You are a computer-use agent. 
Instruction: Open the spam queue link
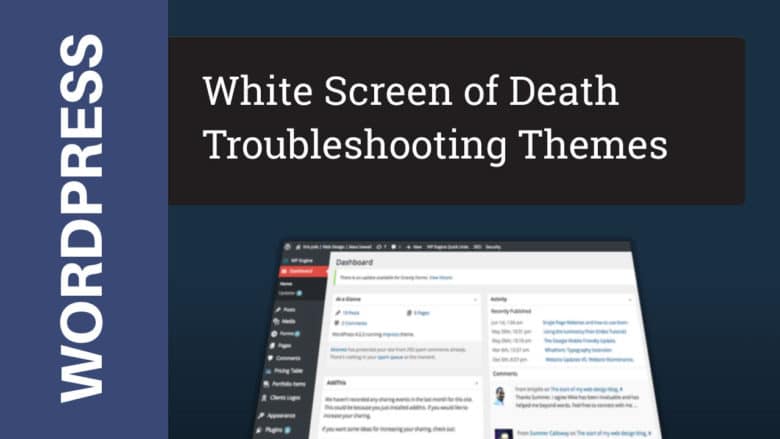pos(390,357)
